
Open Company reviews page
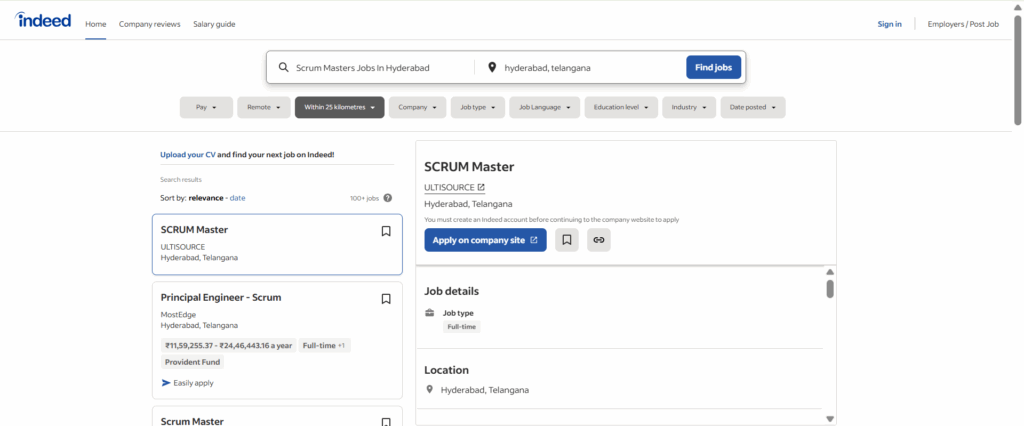(150, 24)
